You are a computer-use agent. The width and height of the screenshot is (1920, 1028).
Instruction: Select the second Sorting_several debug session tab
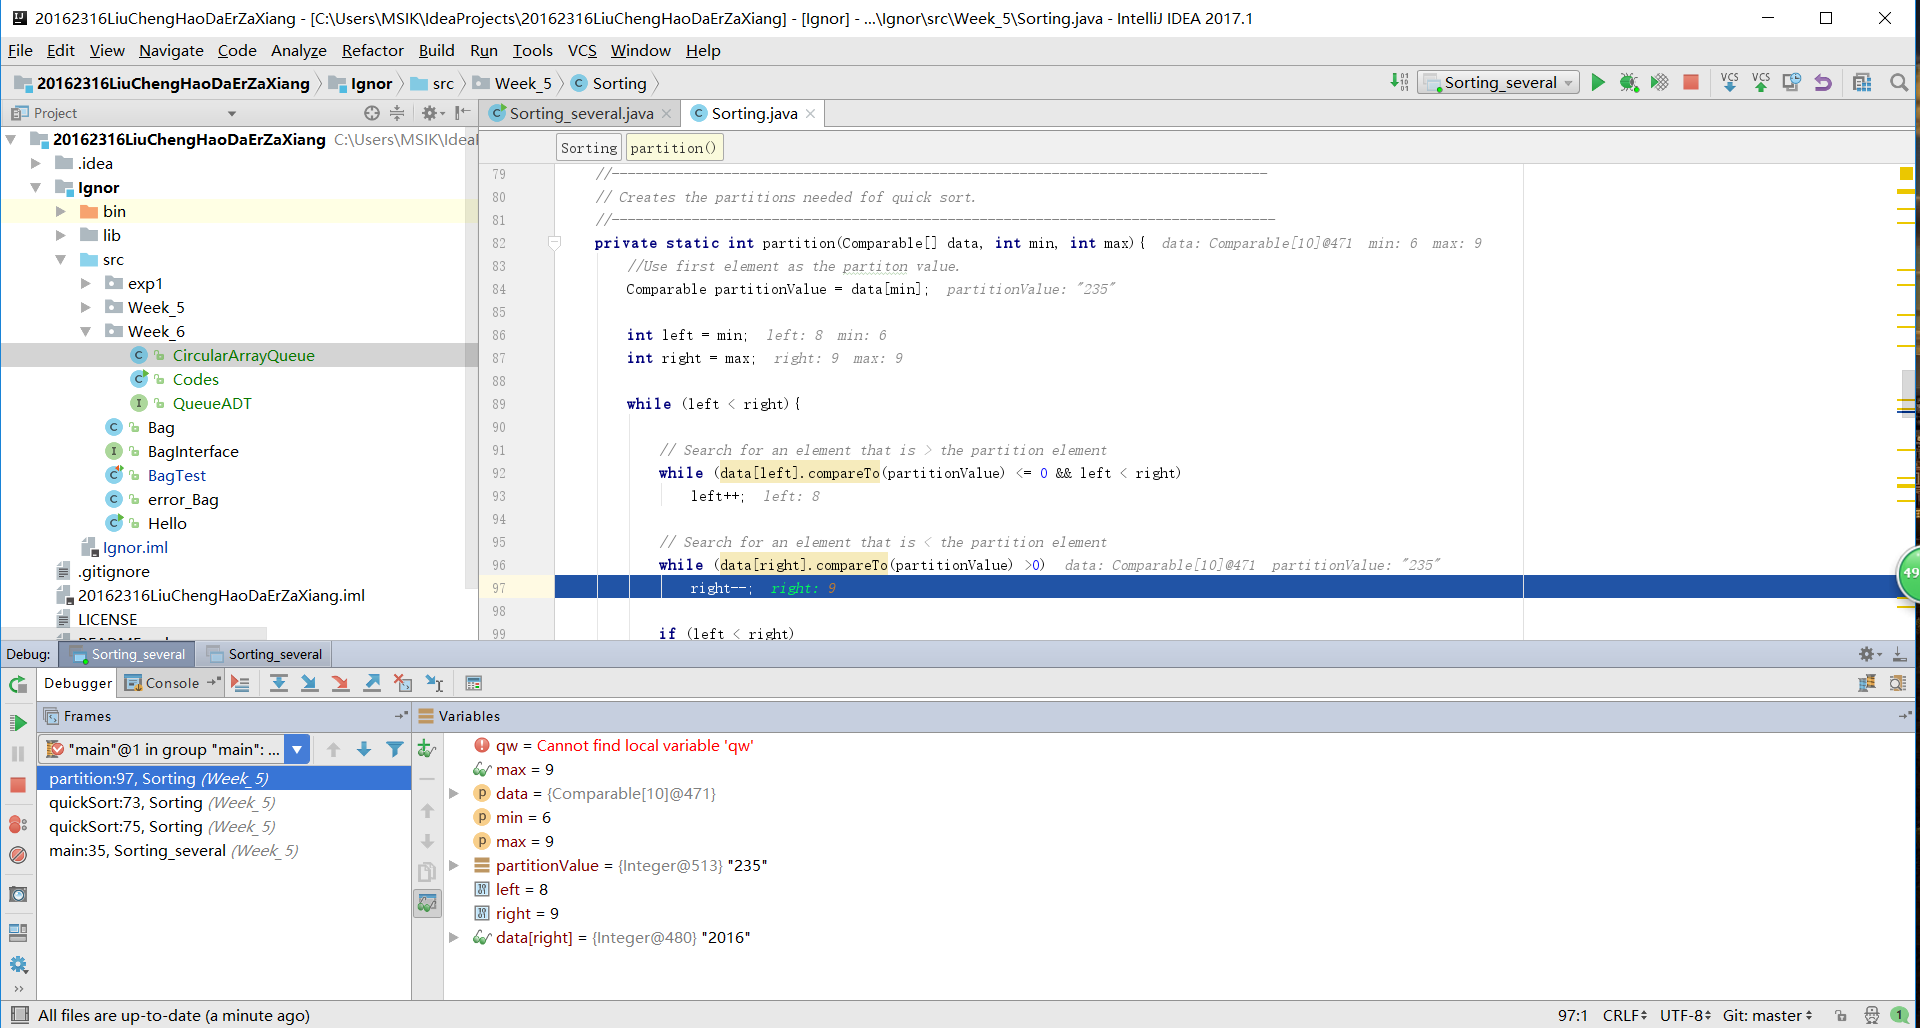pyautogui.click(x=265, y=654)
